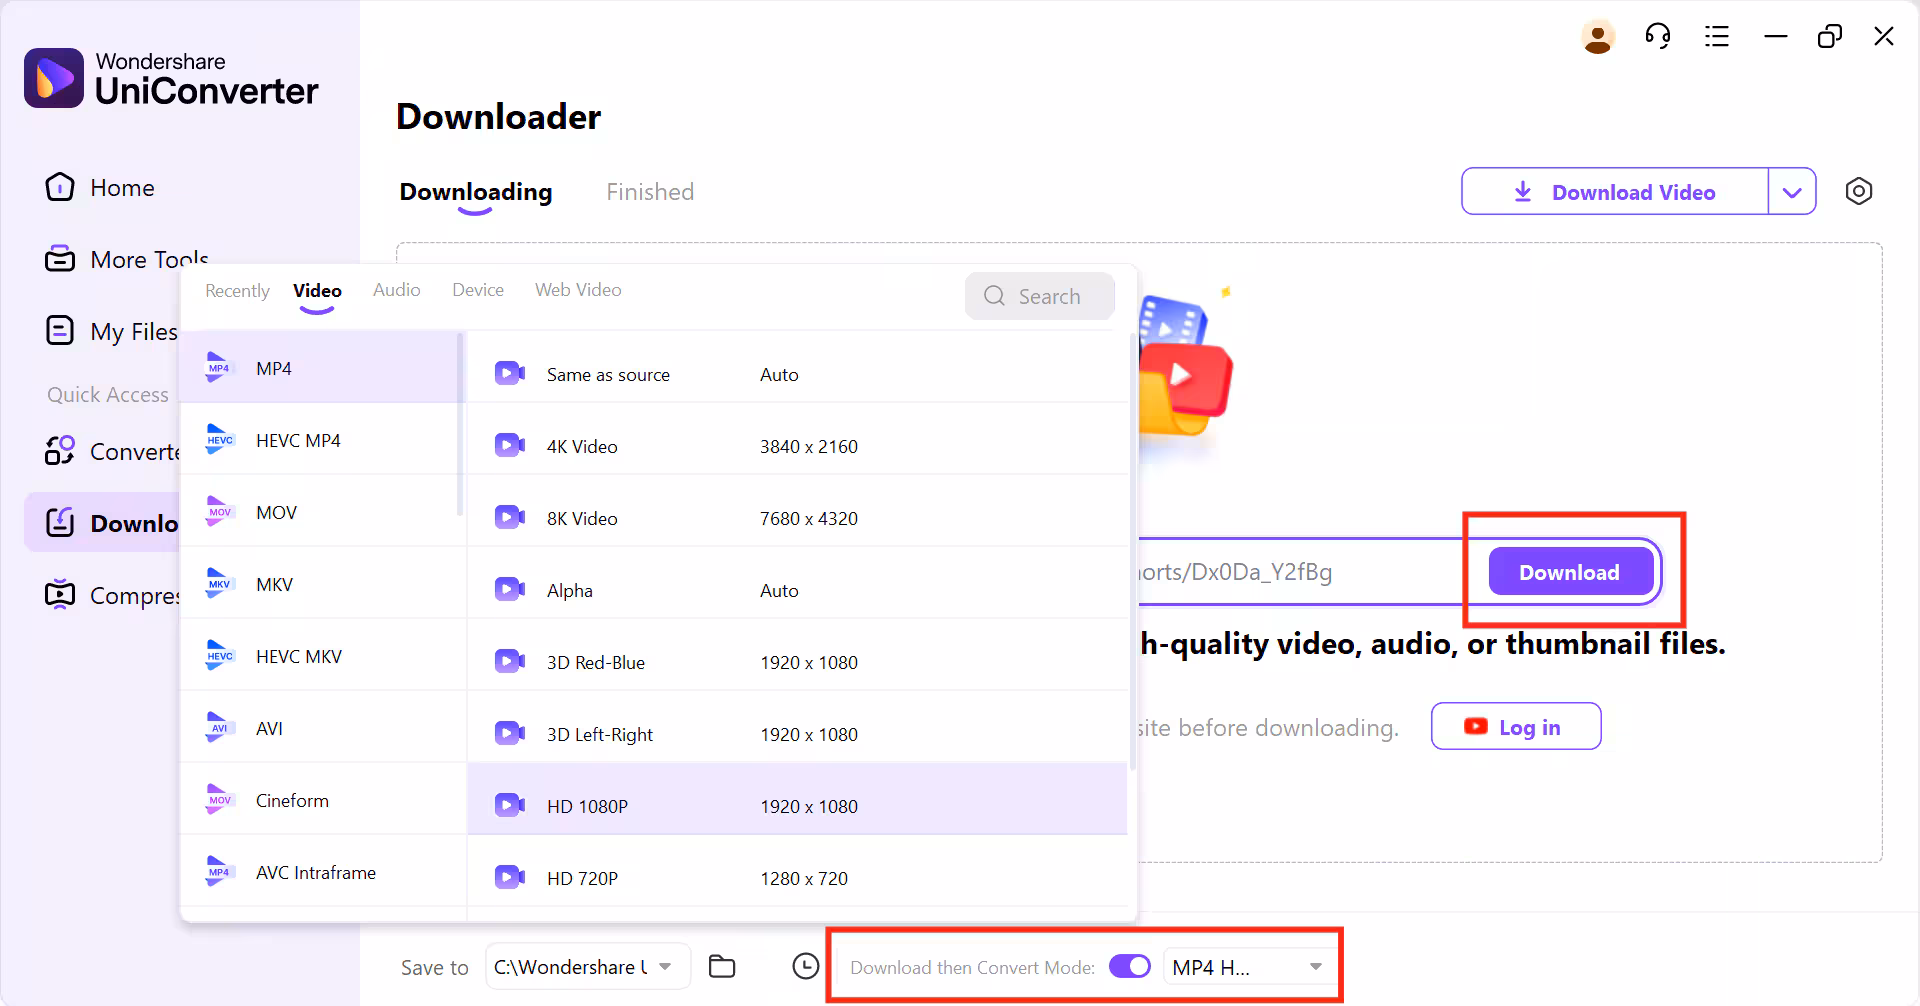The height and width of the screenshot is (1006, 1920).
Task: Expand the Download Video dropdown arrow
Action: pos(1792,192)
